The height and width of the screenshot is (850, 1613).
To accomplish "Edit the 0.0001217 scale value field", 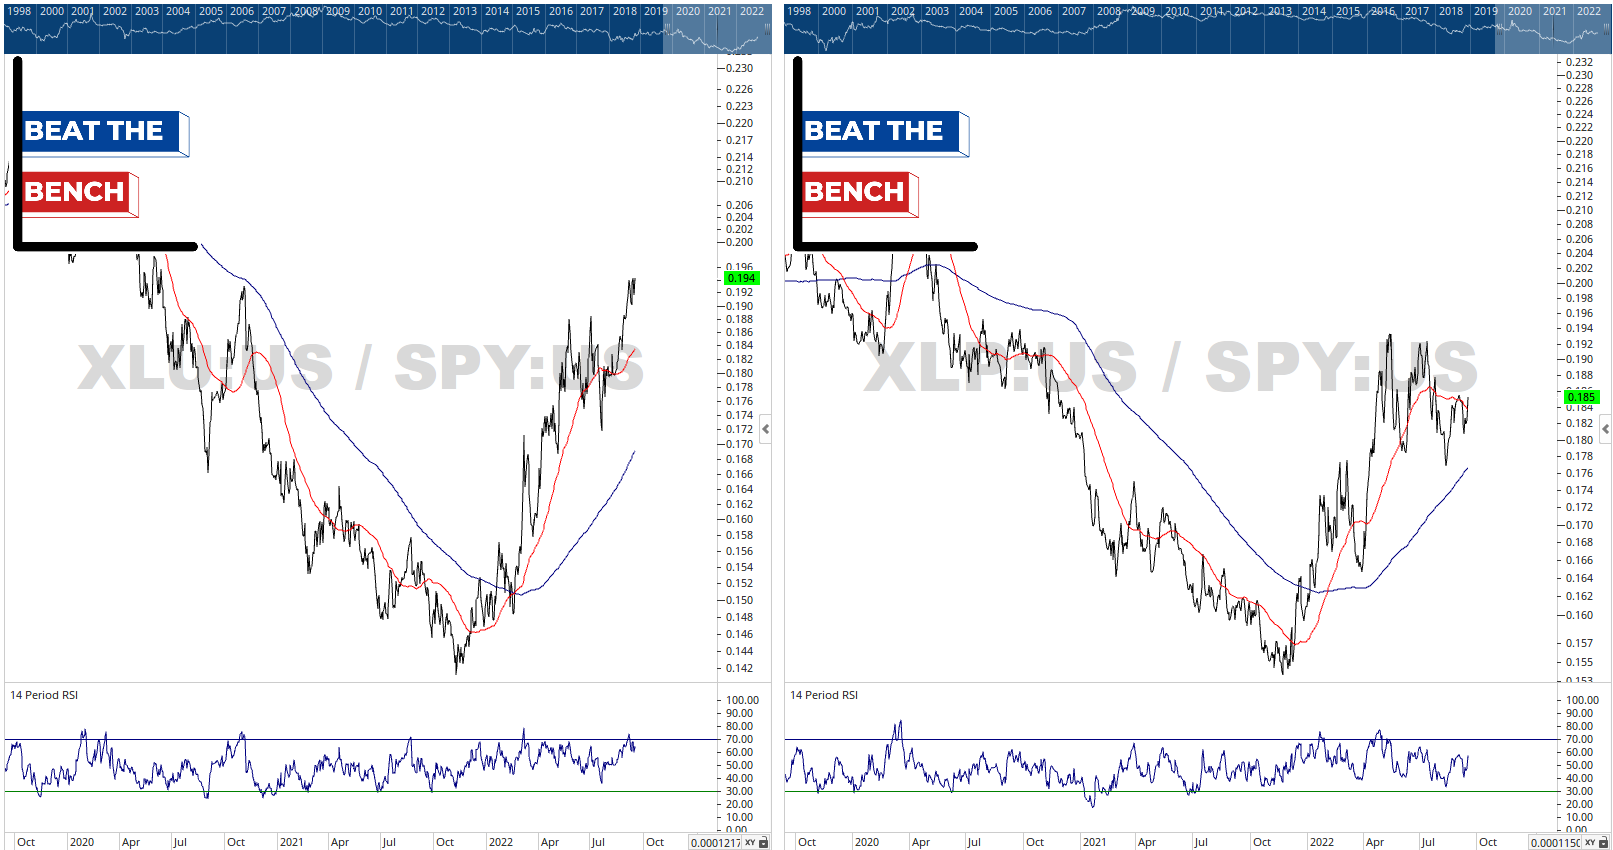I will click(x=715, y=843).
